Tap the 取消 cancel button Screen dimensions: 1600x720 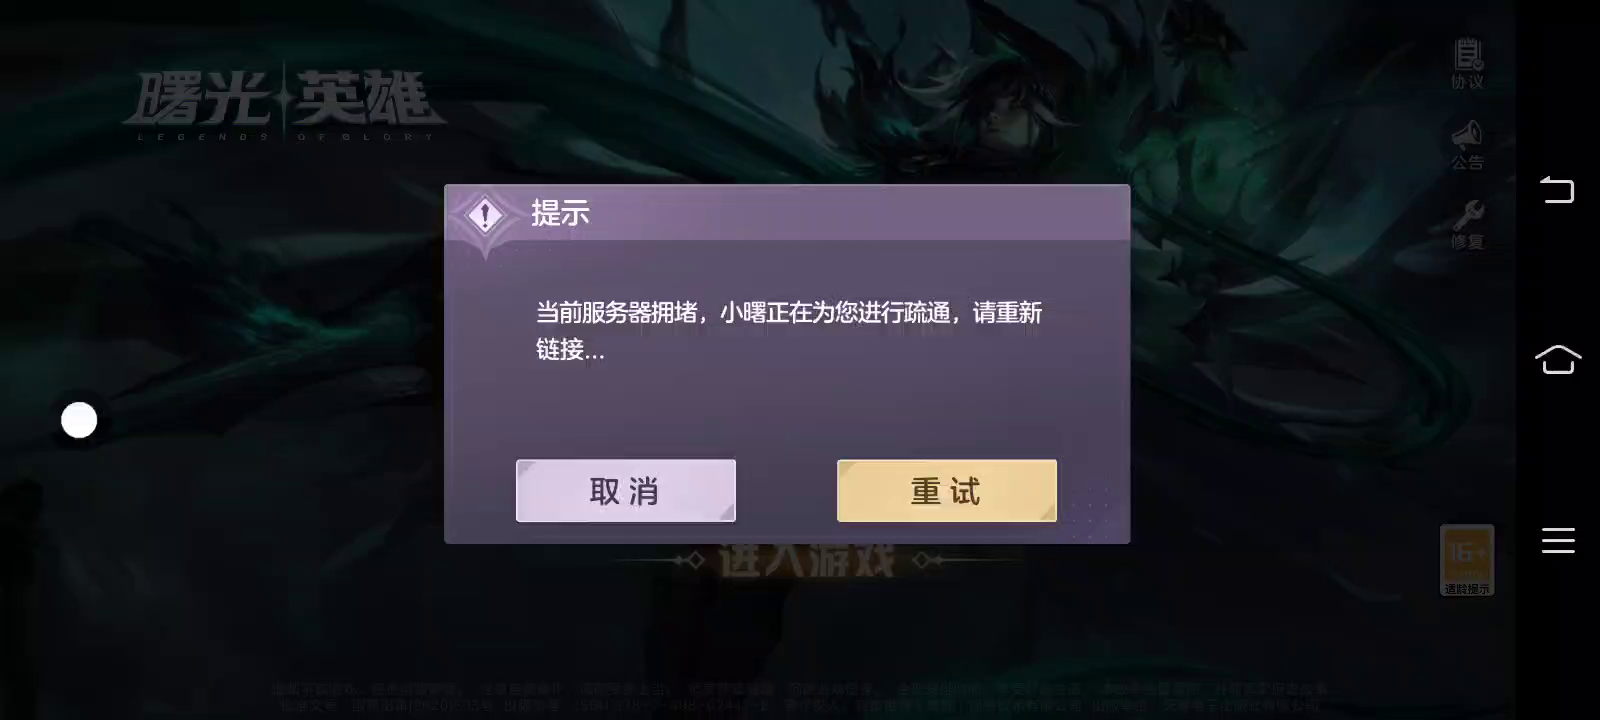coord(626,491)
